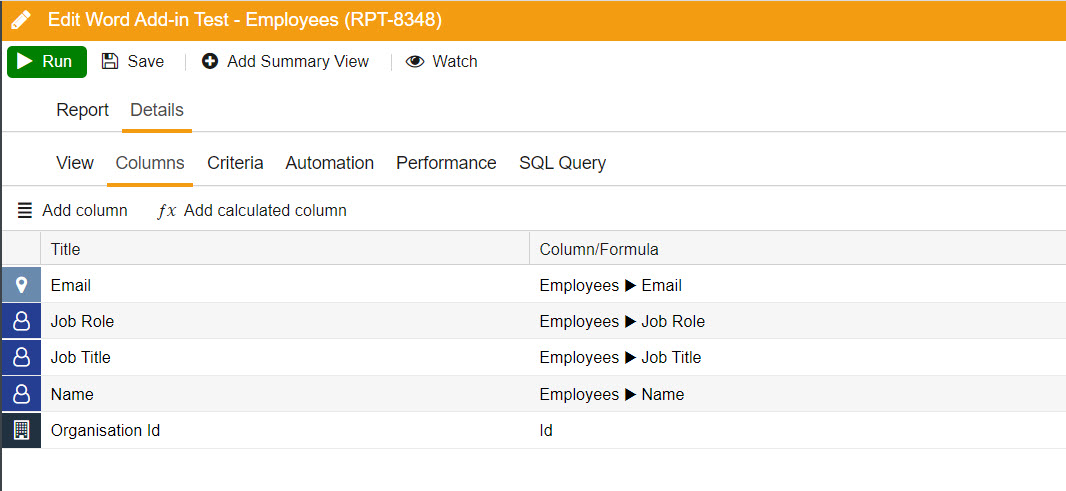Click the 'Employees ▶ Email' formula cell
The width and height of the screenshot is (1066, 491).
(797, 286)
